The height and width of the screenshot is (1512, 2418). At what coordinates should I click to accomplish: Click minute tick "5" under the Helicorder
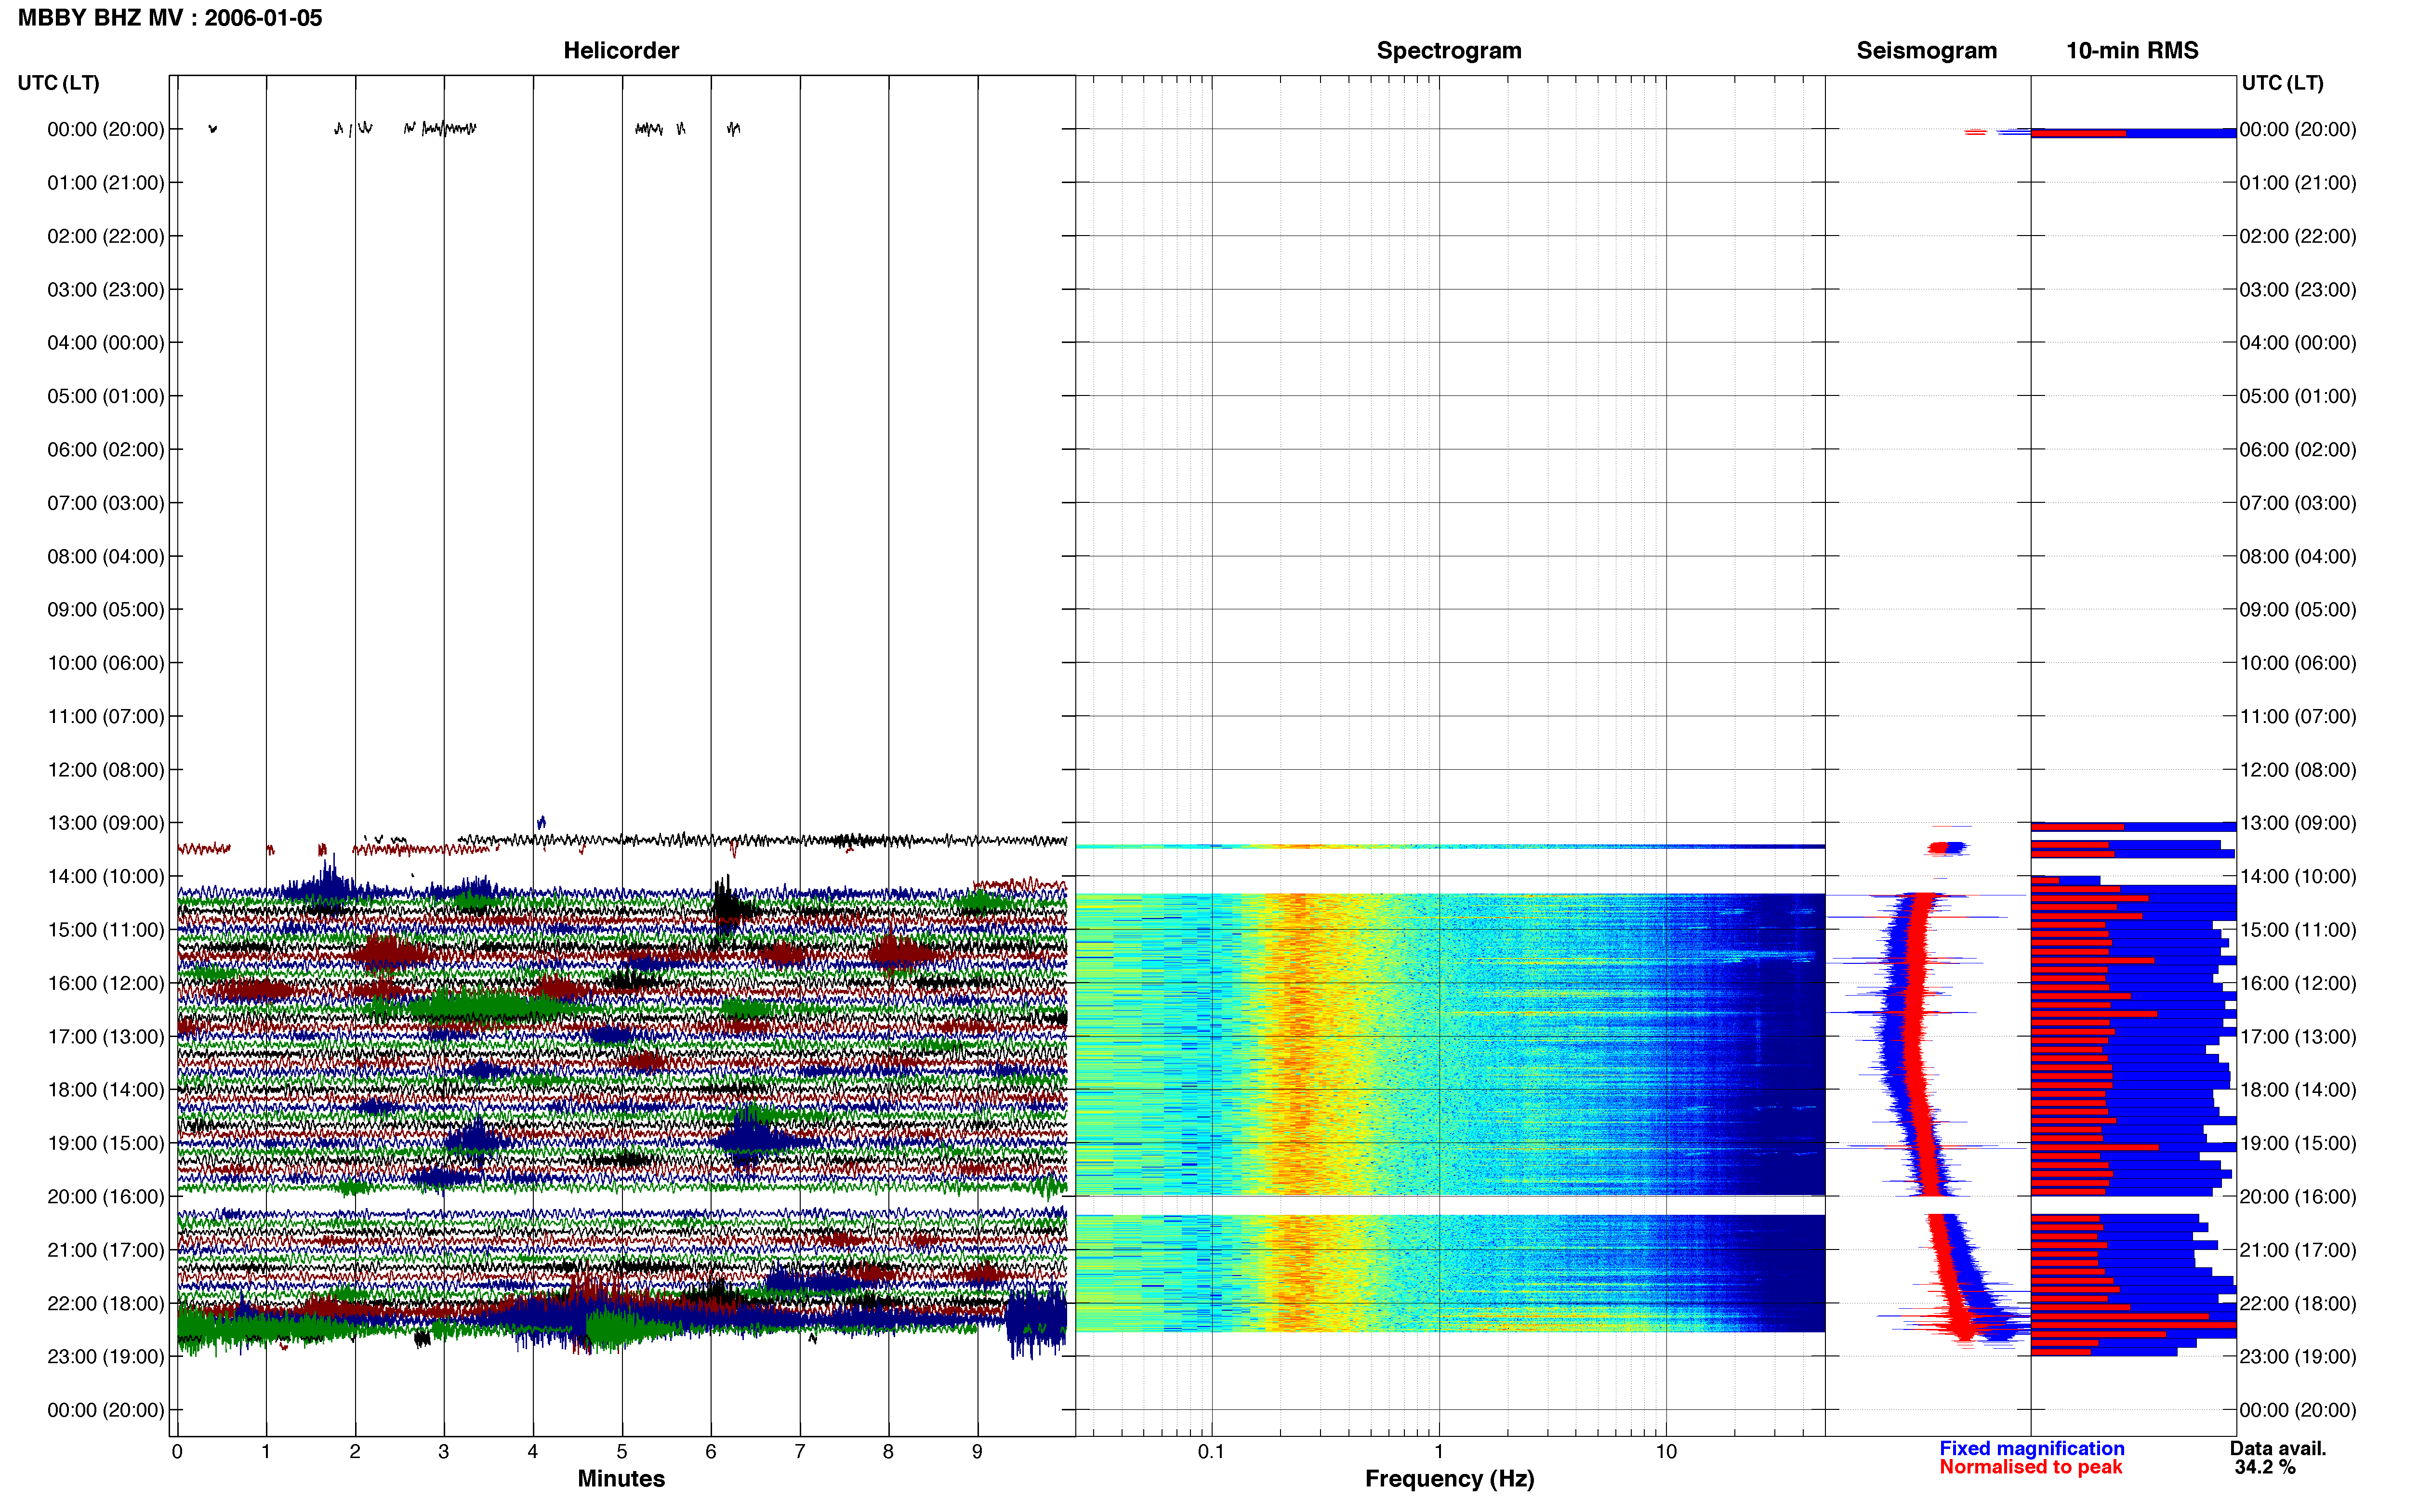[622, 1452]
